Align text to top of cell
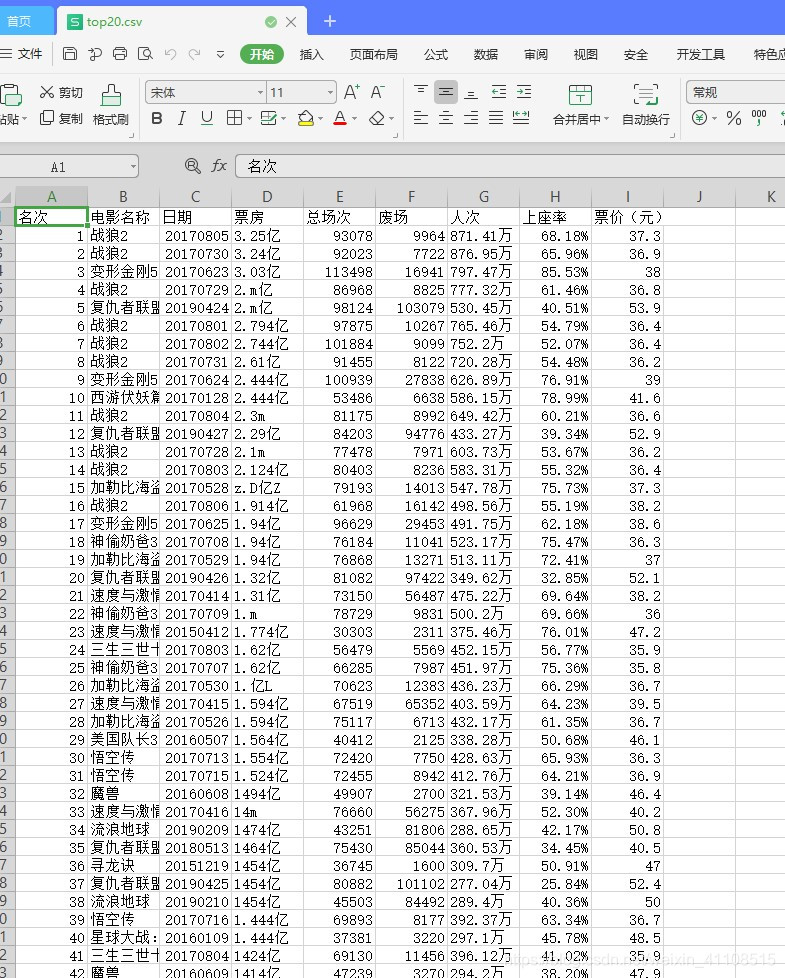The image size is (785, 978). [x=421, y=92]
